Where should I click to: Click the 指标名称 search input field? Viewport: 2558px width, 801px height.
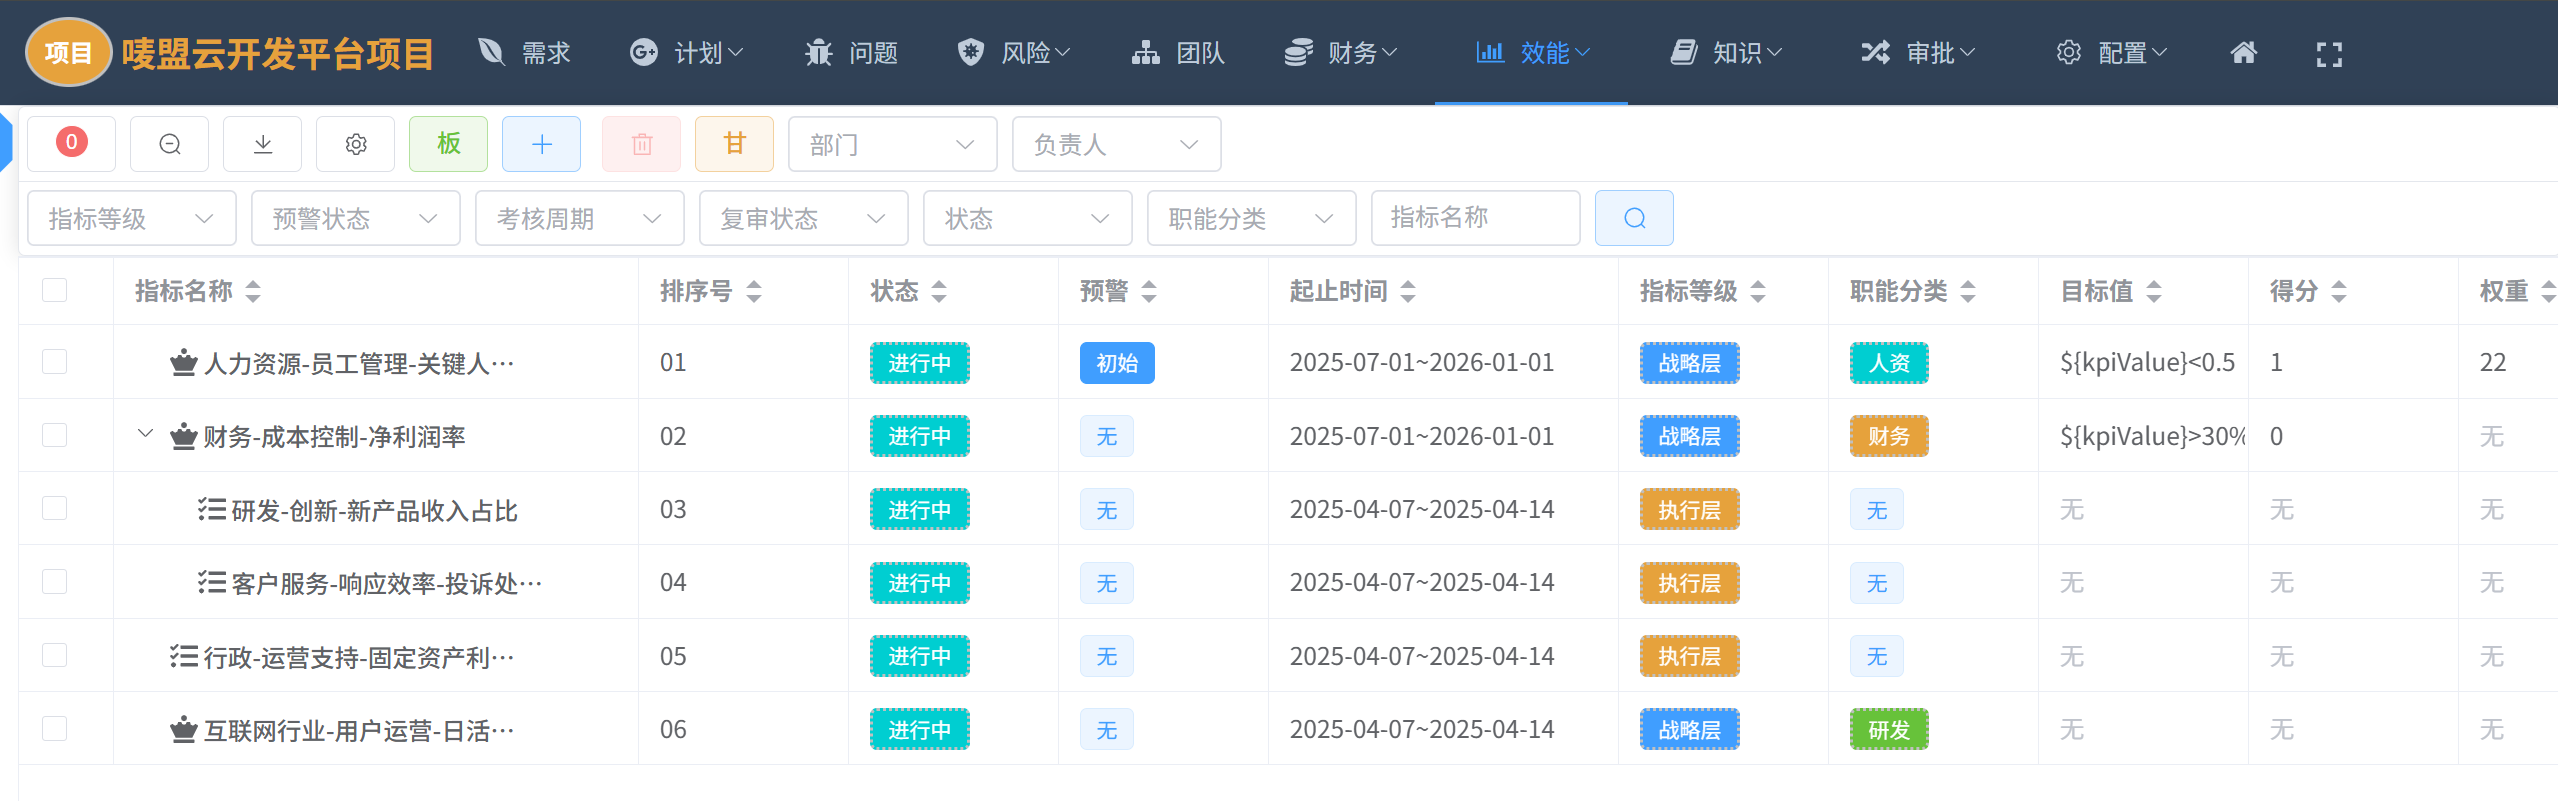[x=1475, y=218]
